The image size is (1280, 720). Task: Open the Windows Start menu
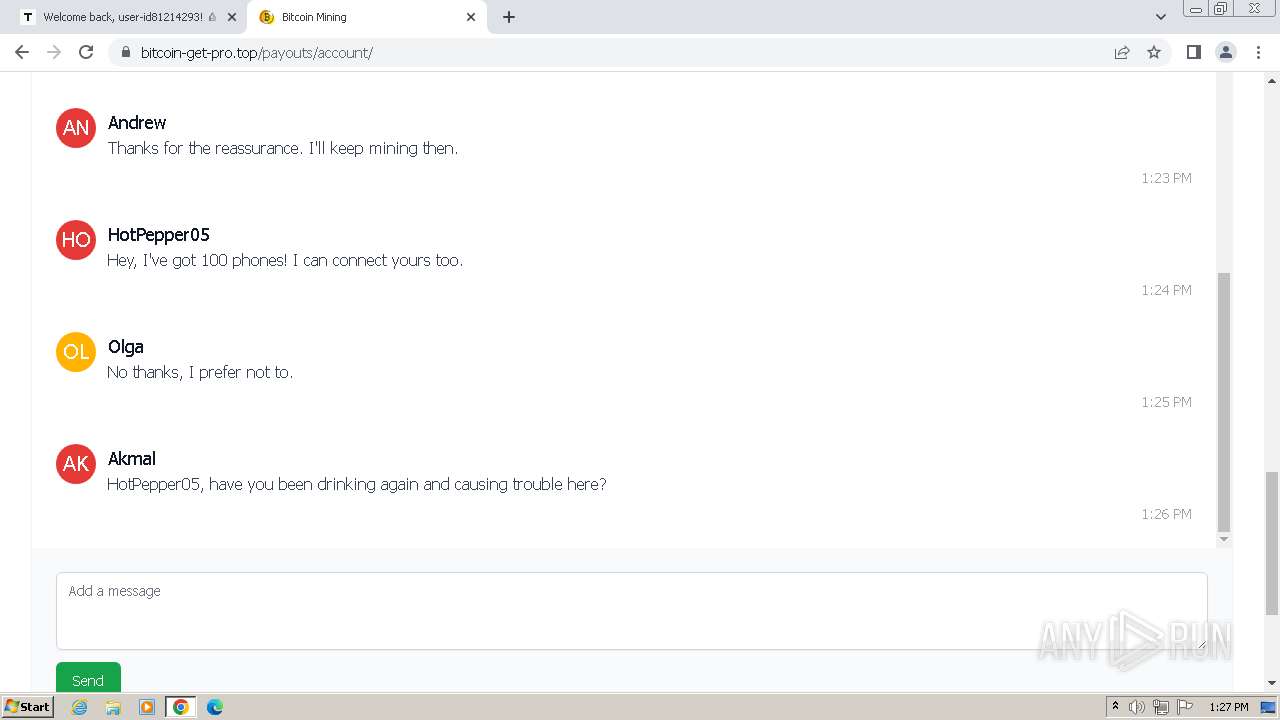tap(27, 707)
